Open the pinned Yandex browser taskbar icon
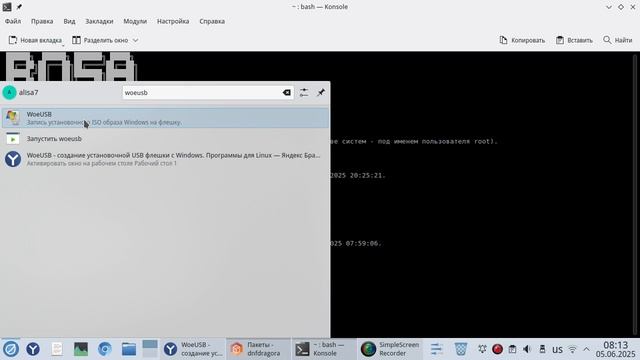The width and height of the screenshot is (640, 360). coord(33,349)
